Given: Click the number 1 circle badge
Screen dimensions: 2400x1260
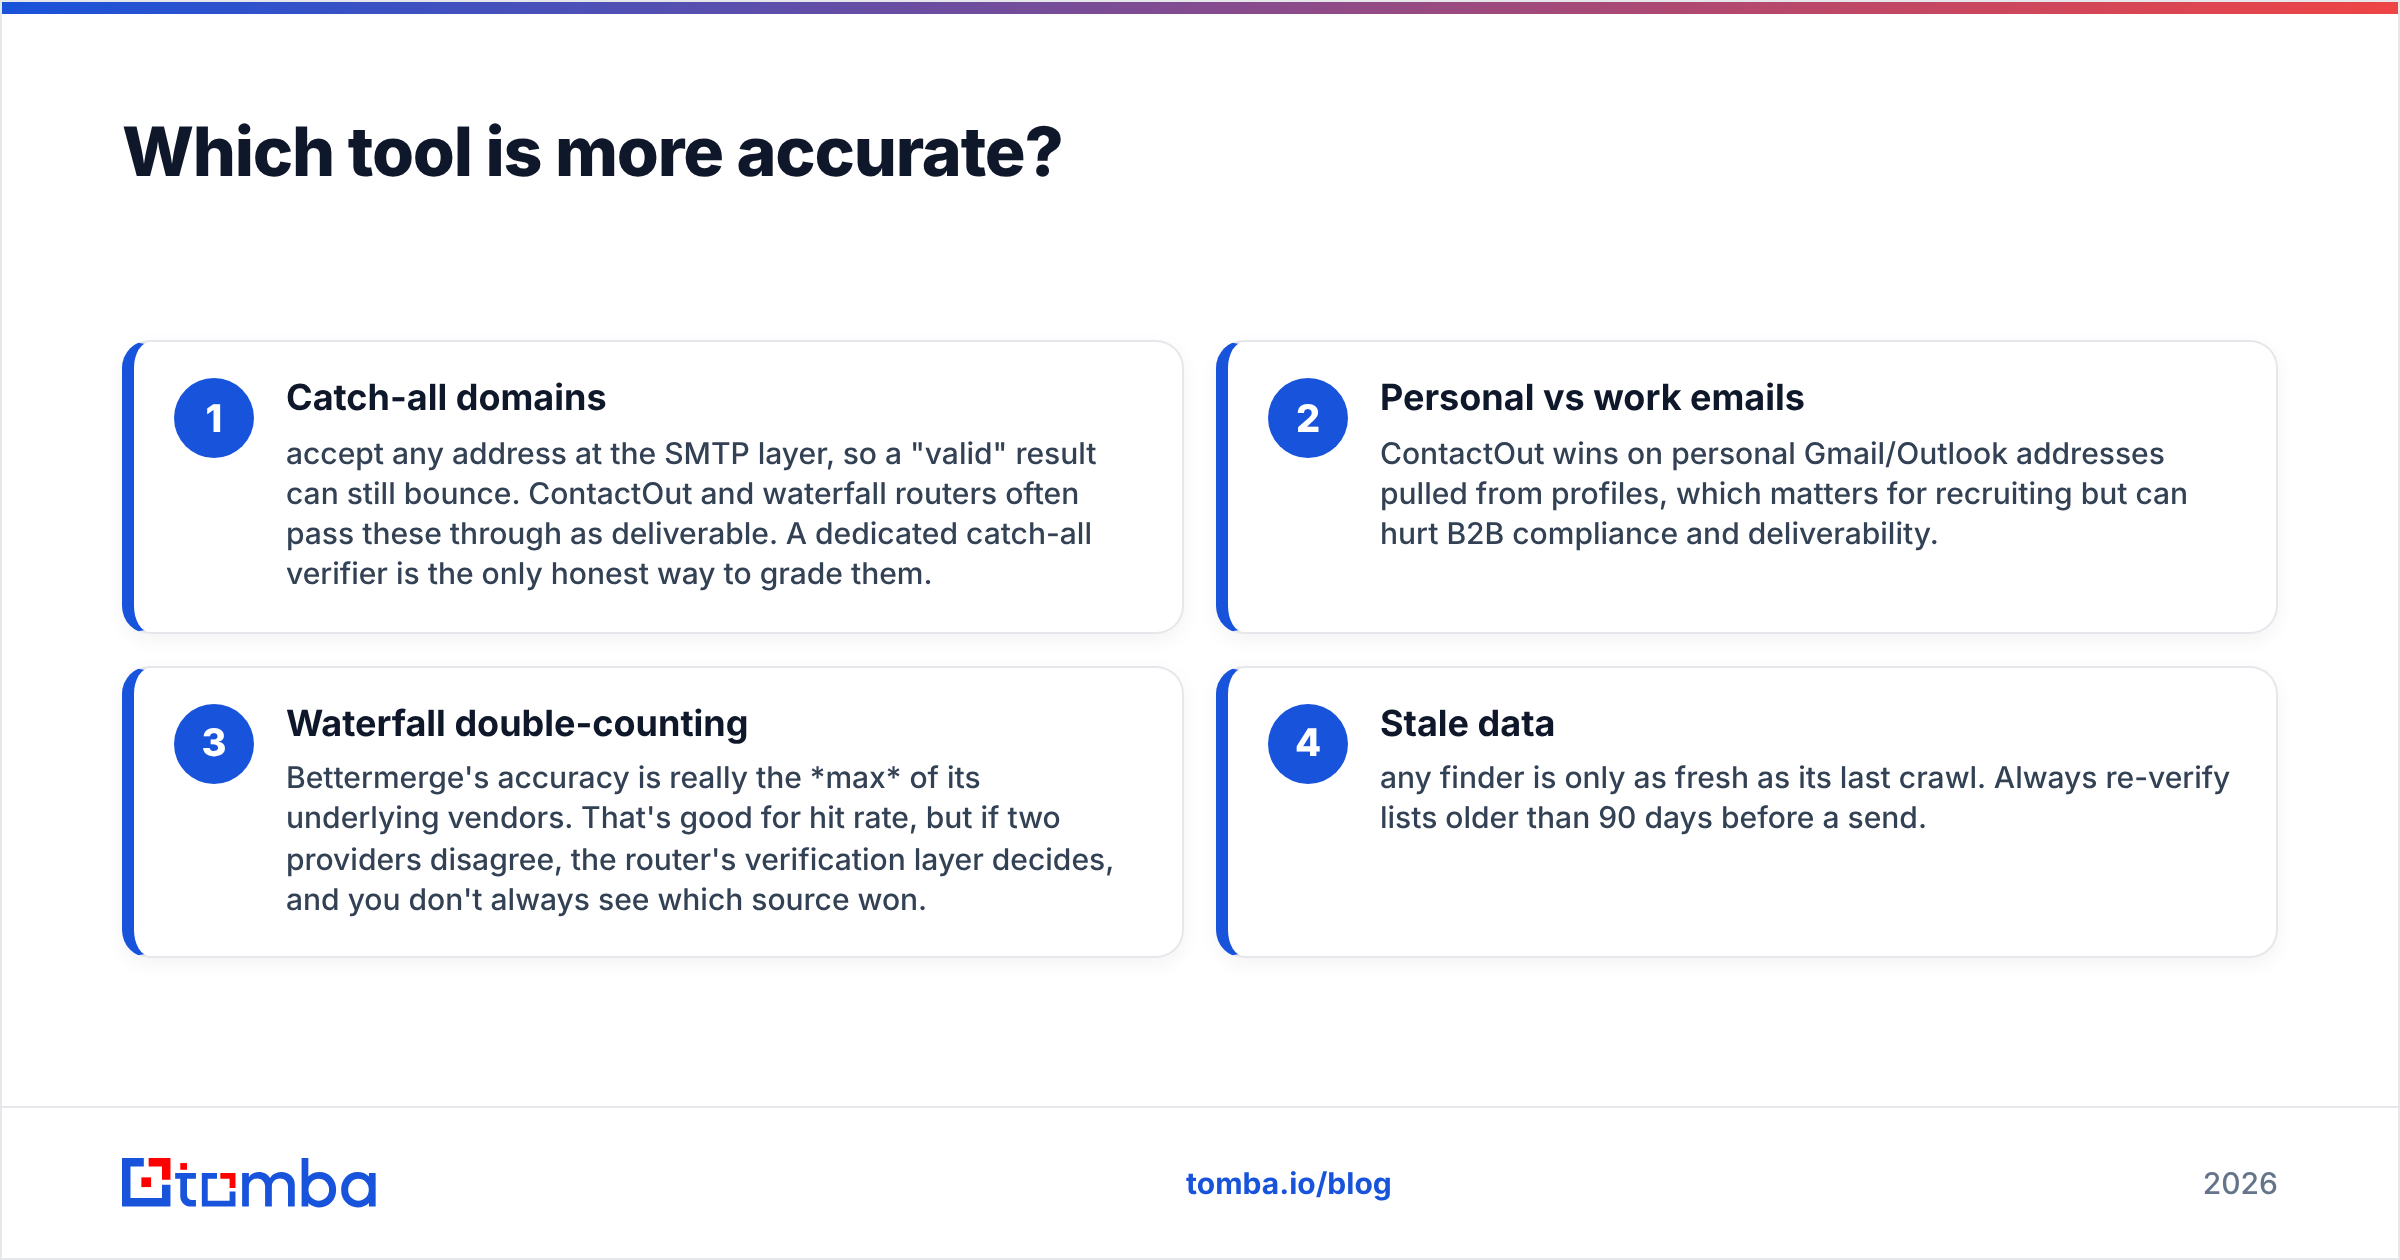Looking at the screenshot, I should (x=214, y=418).
